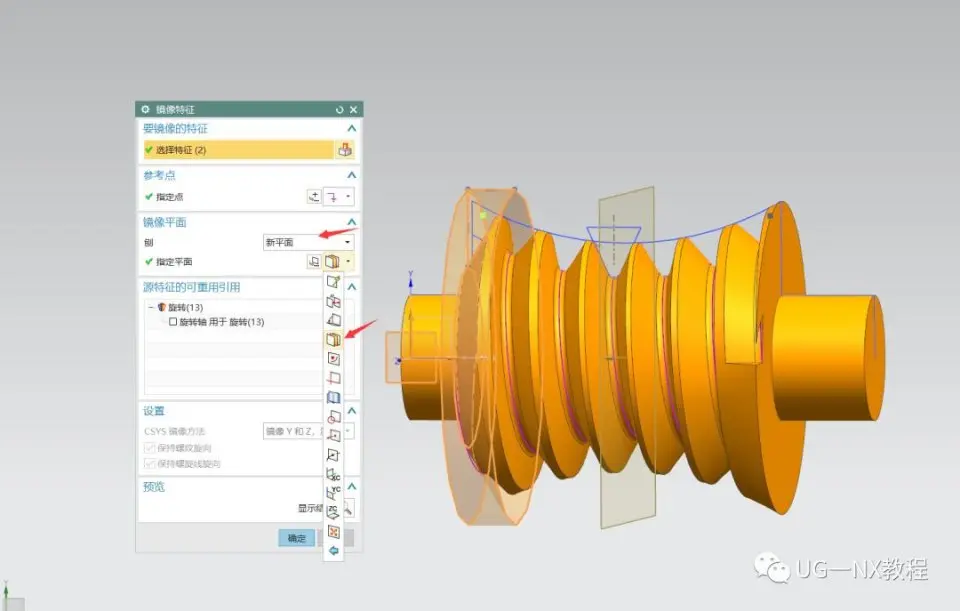Image resolution: width=960 pixels, height=611 pixels.
Task: Select the At Angle plane type icon
Action: 333,320
